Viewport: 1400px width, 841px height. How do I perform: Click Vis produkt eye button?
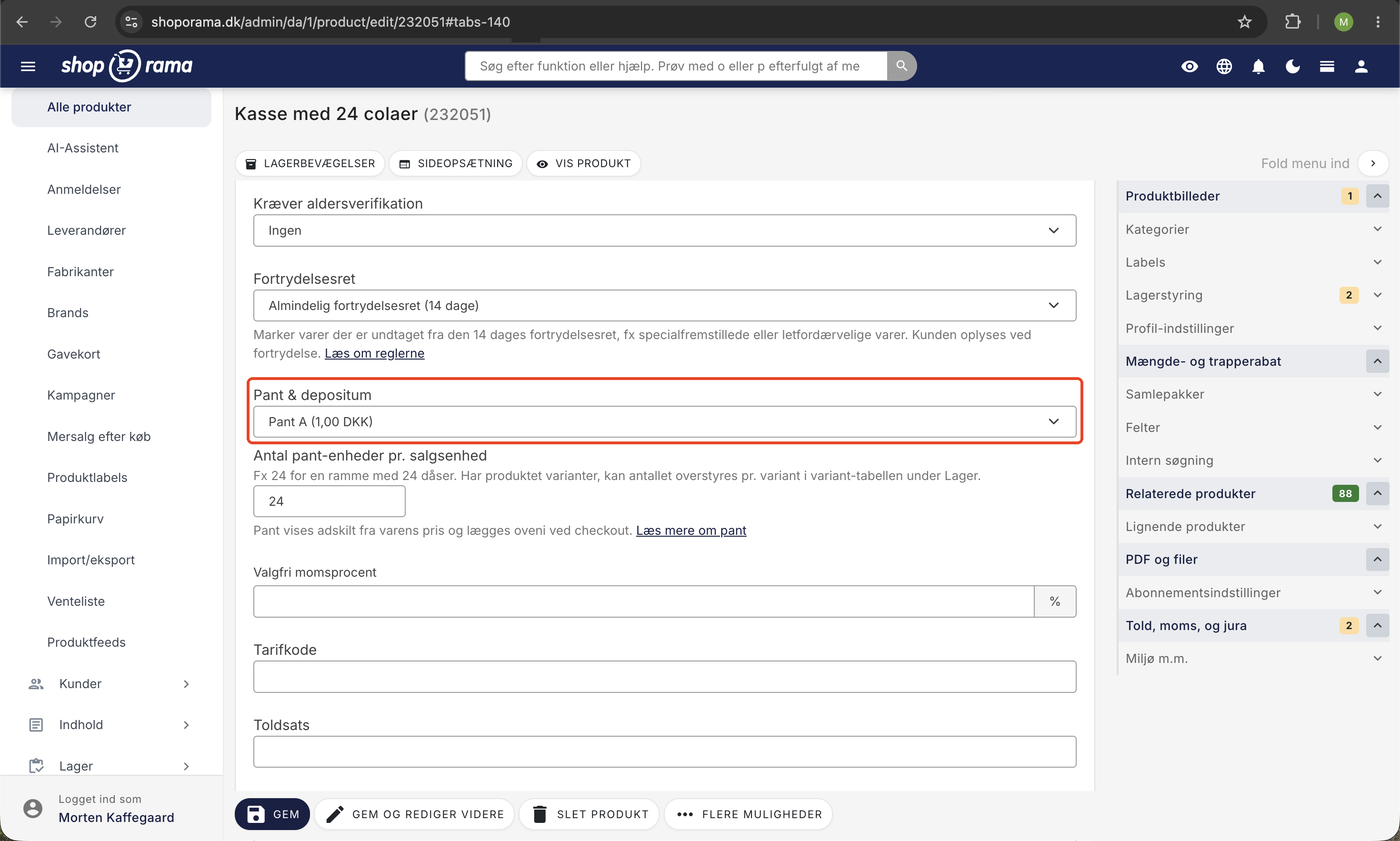click(x=583, y=163)
